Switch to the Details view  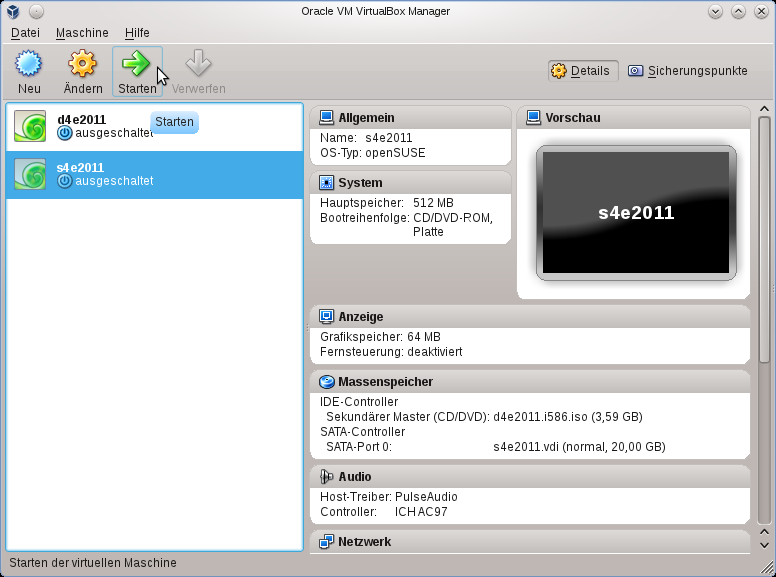583,71
